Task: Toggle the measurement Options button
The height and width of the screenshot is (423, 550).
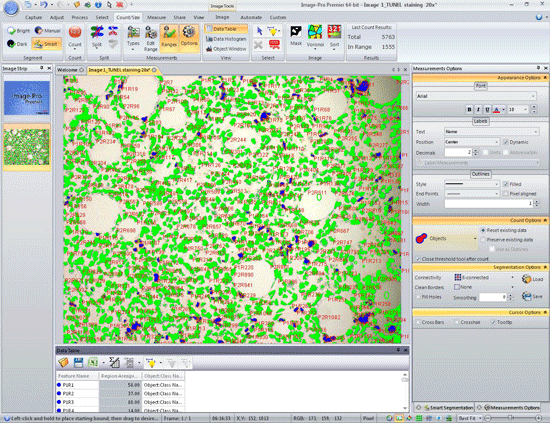Action: click(x=189, y=38)
